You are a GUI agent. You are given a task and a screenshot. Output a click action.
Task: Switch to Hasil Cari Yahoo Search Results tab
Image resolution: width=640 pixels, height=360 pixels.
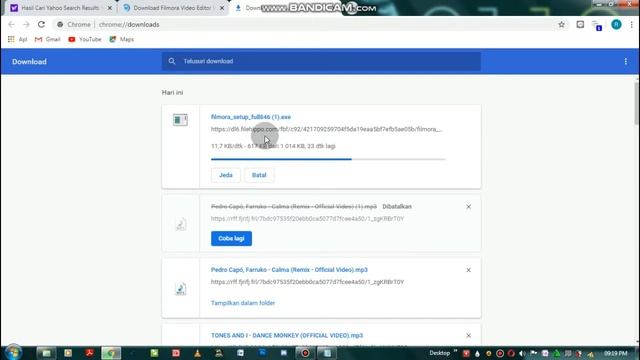point(60,8)
